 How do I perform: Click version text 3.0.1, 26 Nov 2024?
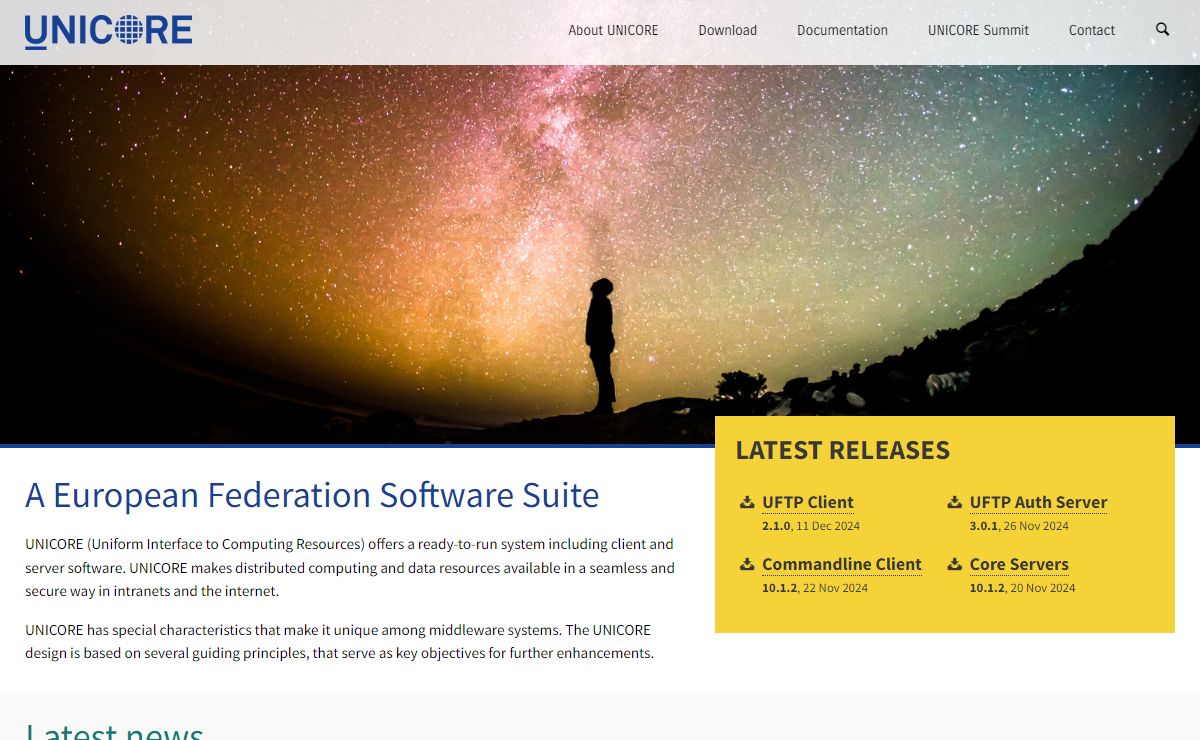tap(1019, 526)
